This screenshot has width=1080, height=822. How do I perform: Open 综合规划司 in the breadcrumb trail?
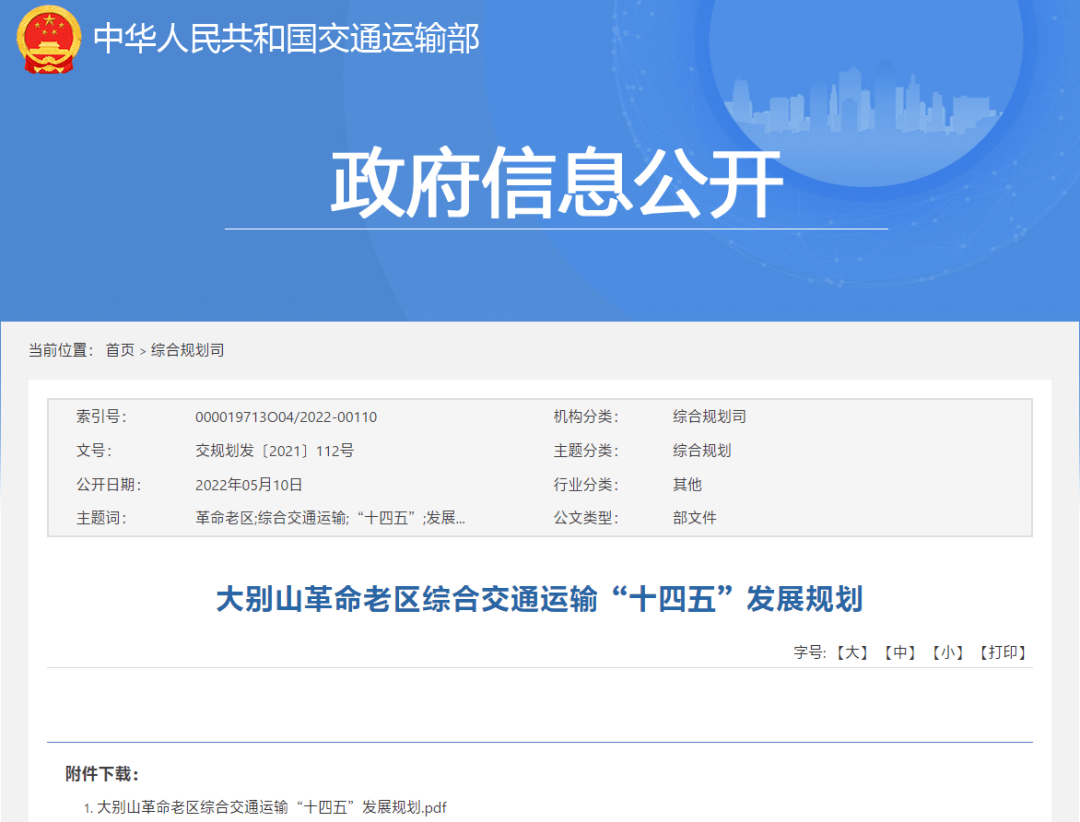tap(187, 350)
